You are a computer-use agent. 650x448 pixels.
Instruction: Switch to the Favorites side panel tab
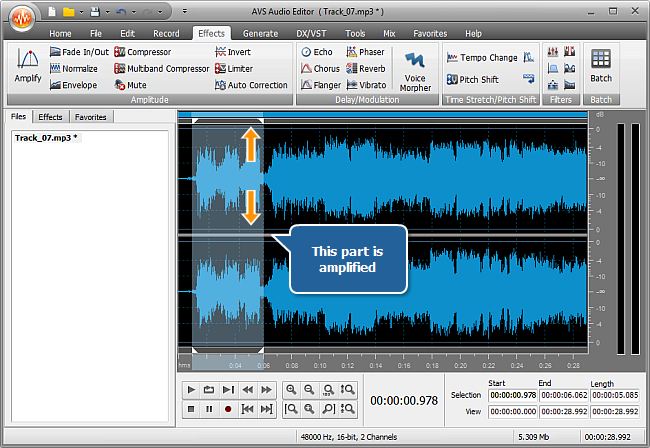pos(90,117)
